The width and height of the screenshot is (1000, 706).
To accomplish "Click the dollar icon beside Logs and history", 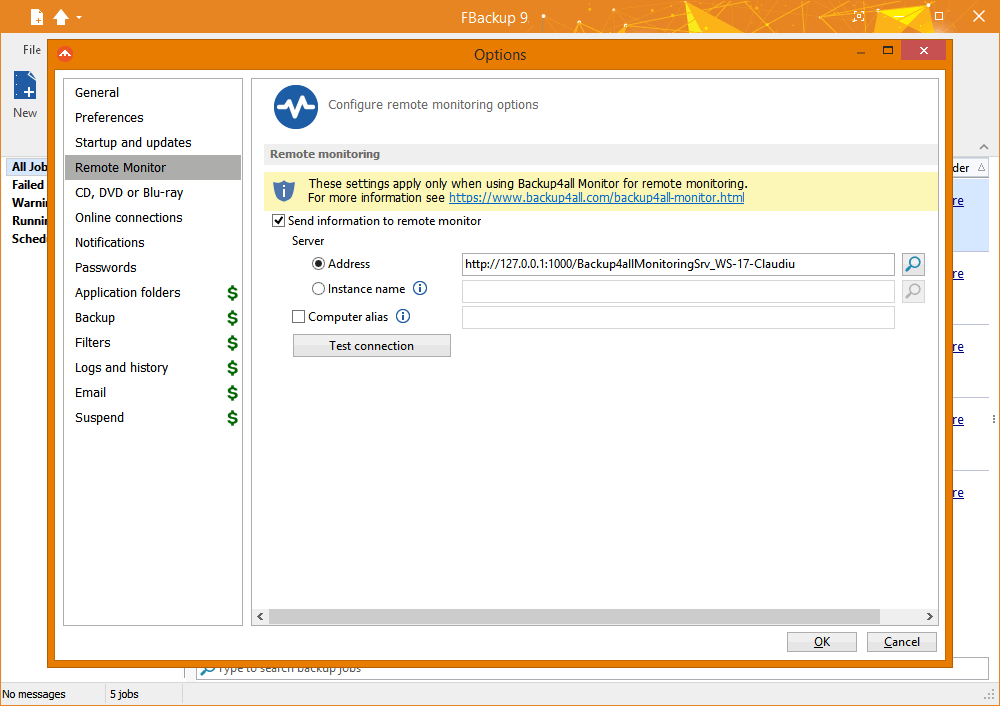I will (233, 367).
